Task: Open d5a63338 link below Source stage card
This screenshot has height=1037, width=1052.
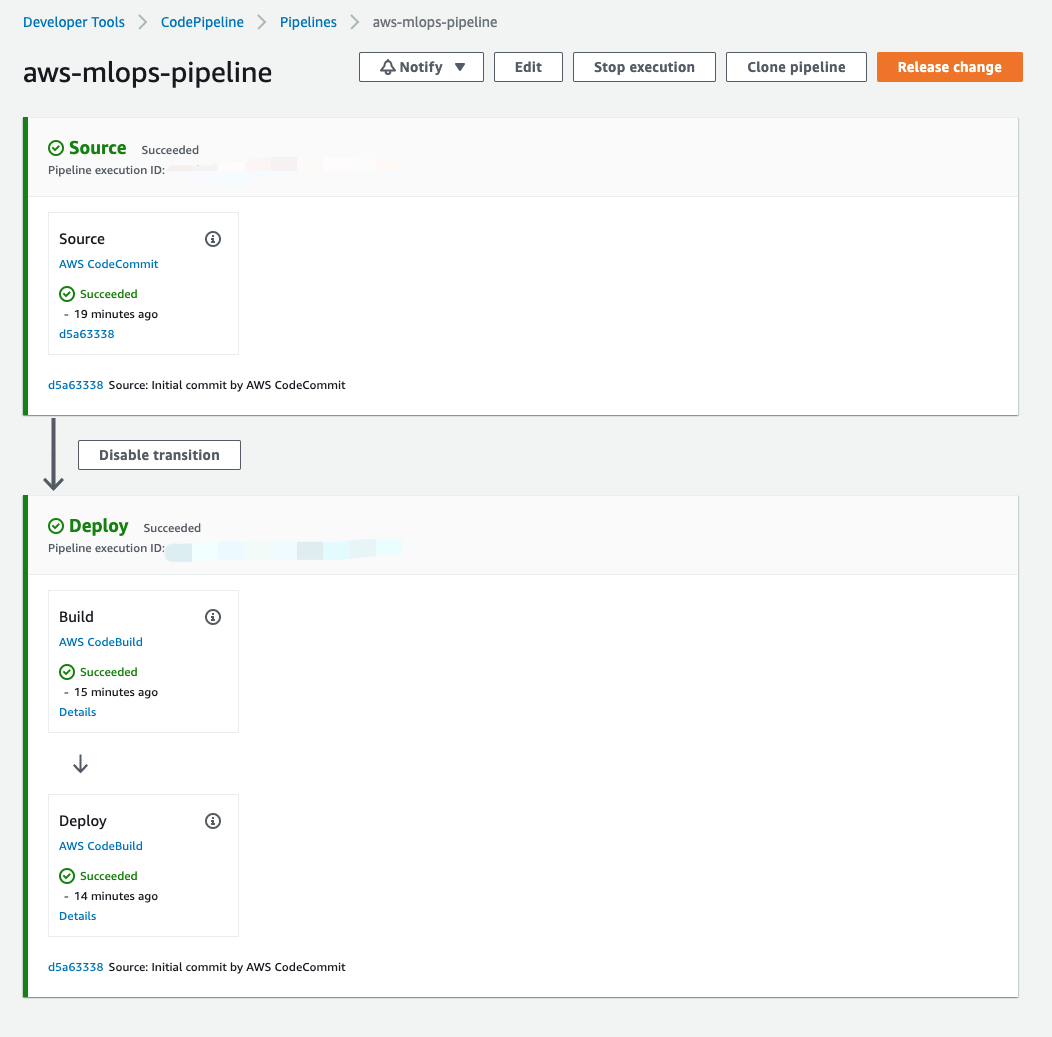Action: click(76, 385)
